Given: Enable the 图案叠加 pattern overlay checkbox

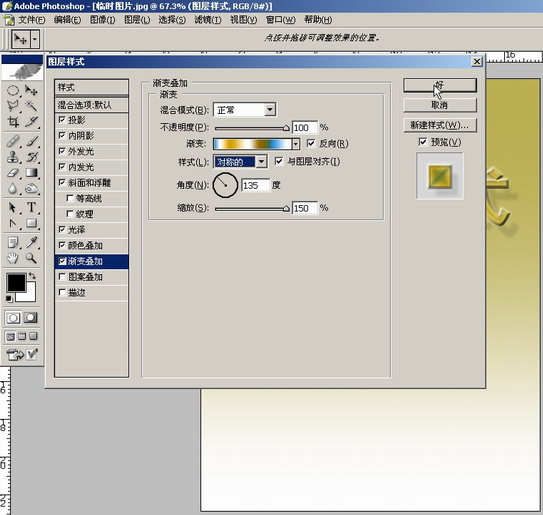Looking at the screenshot, I should pos(62,276).
